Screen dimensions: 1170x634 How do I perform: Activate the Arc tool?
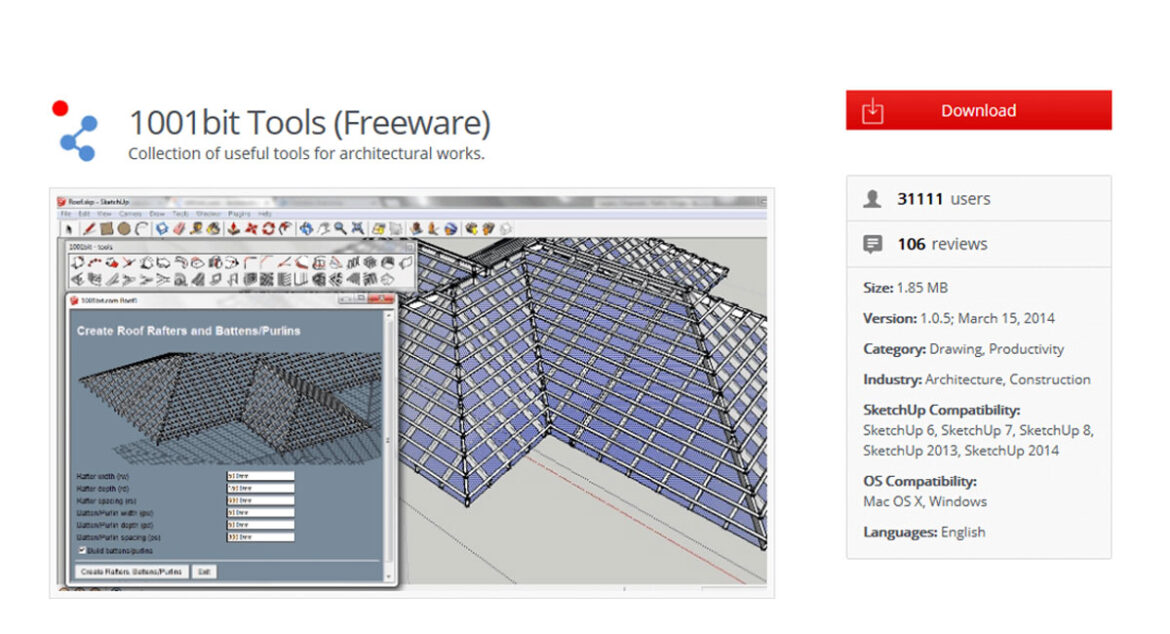[142, 229]
